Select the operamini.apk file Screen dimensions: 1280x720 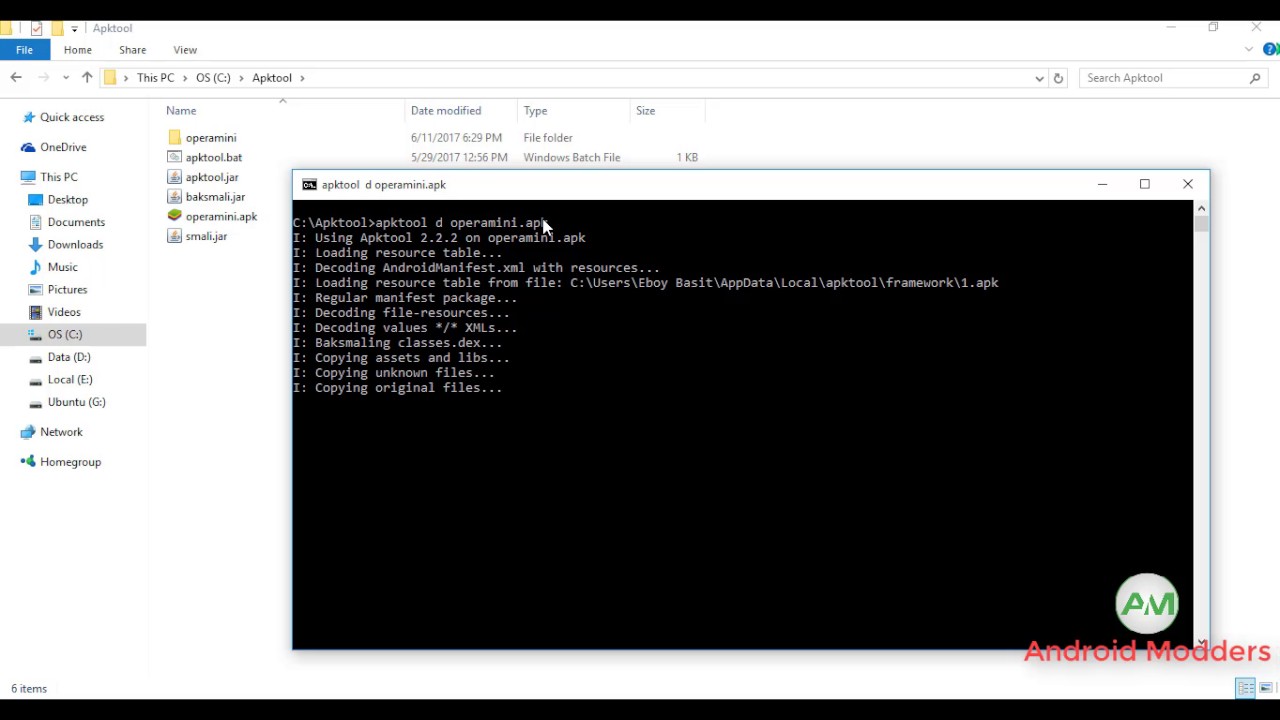(221, 217)
